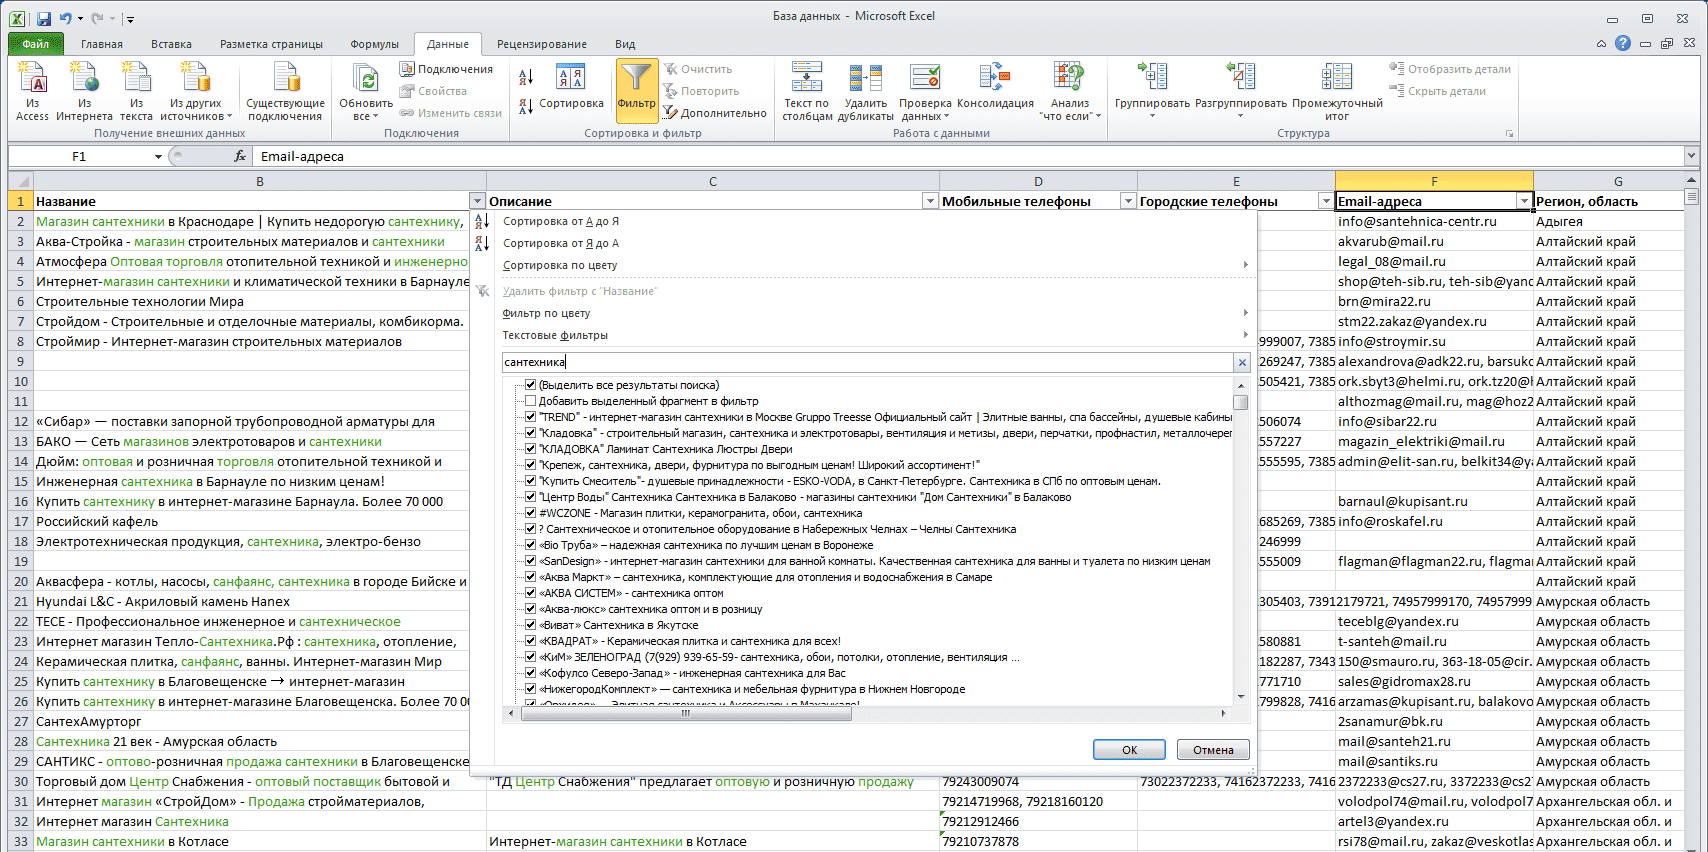Uncheck the "TREND" интернет-магазин сантехники item

click(531, 417)
